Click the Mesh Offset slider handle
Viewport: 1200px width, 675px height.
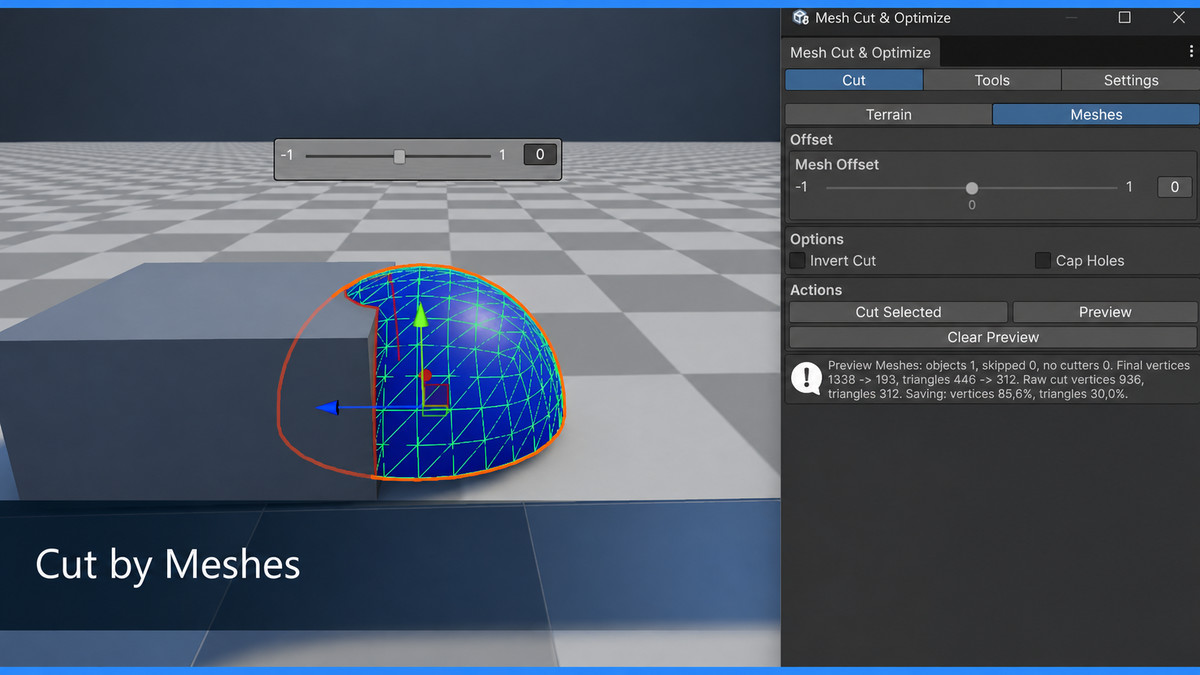pos(971,188)
